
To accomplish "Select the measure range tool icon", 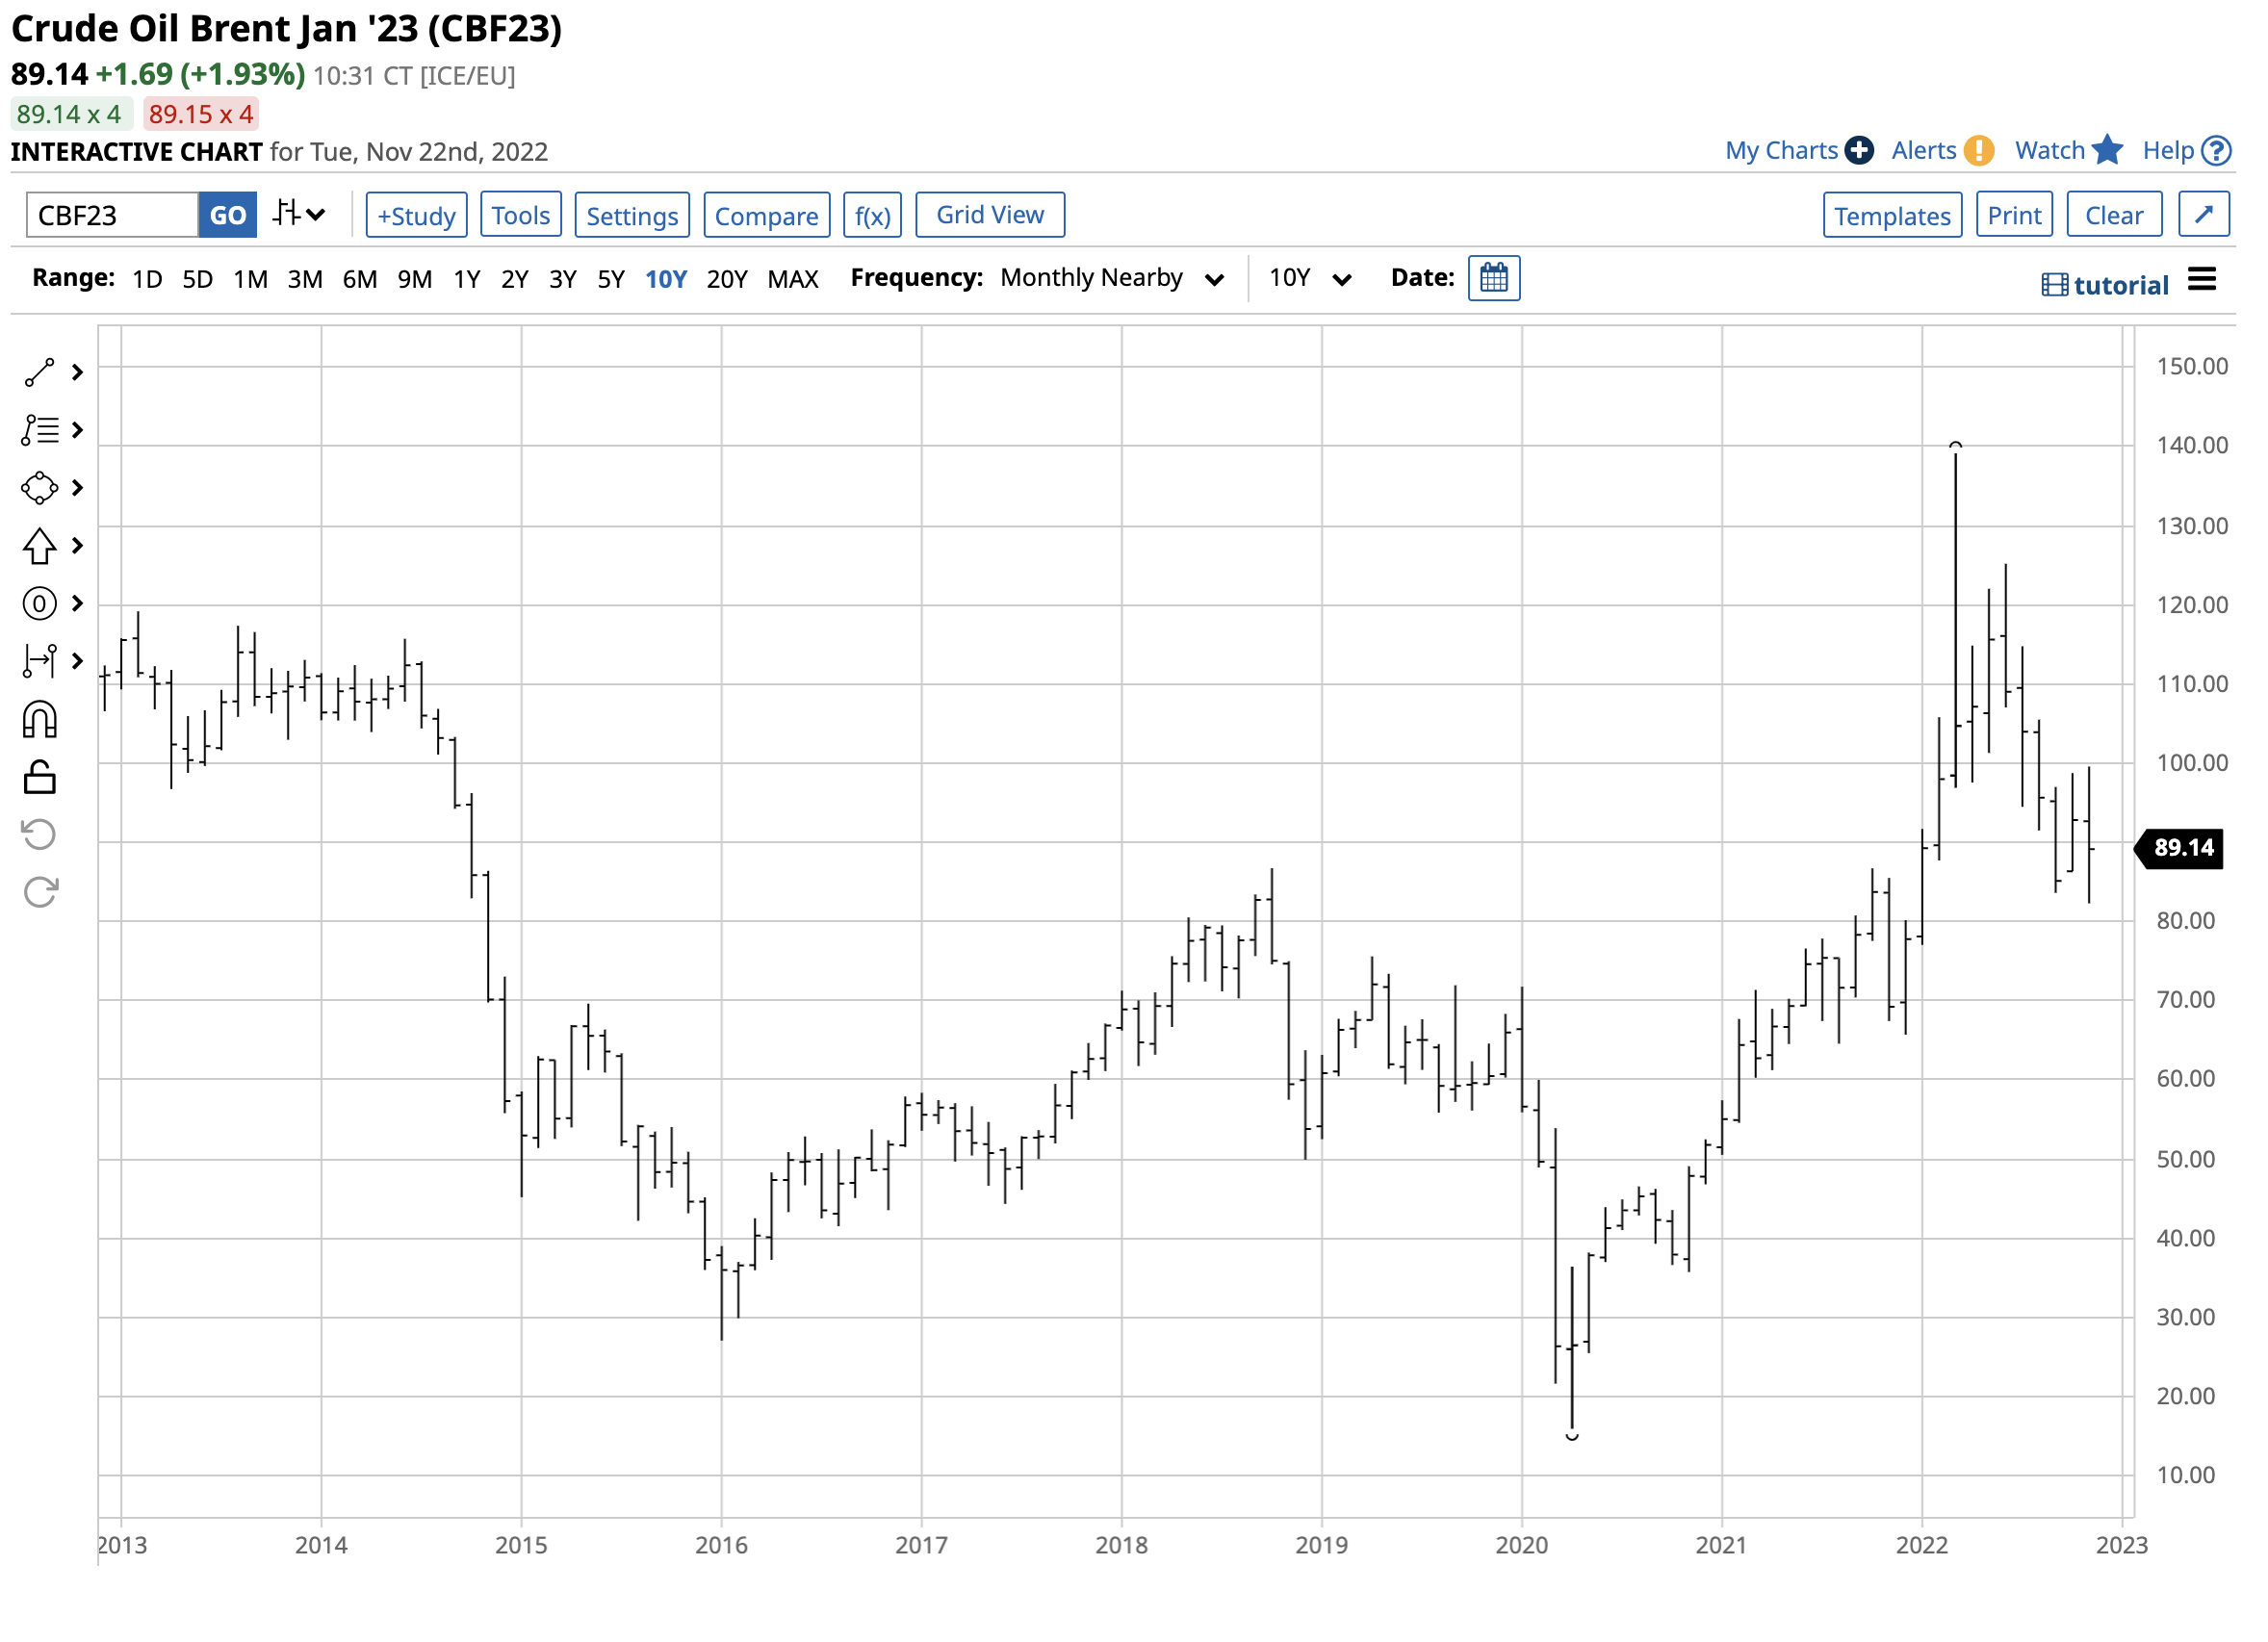I will point(39,662).
